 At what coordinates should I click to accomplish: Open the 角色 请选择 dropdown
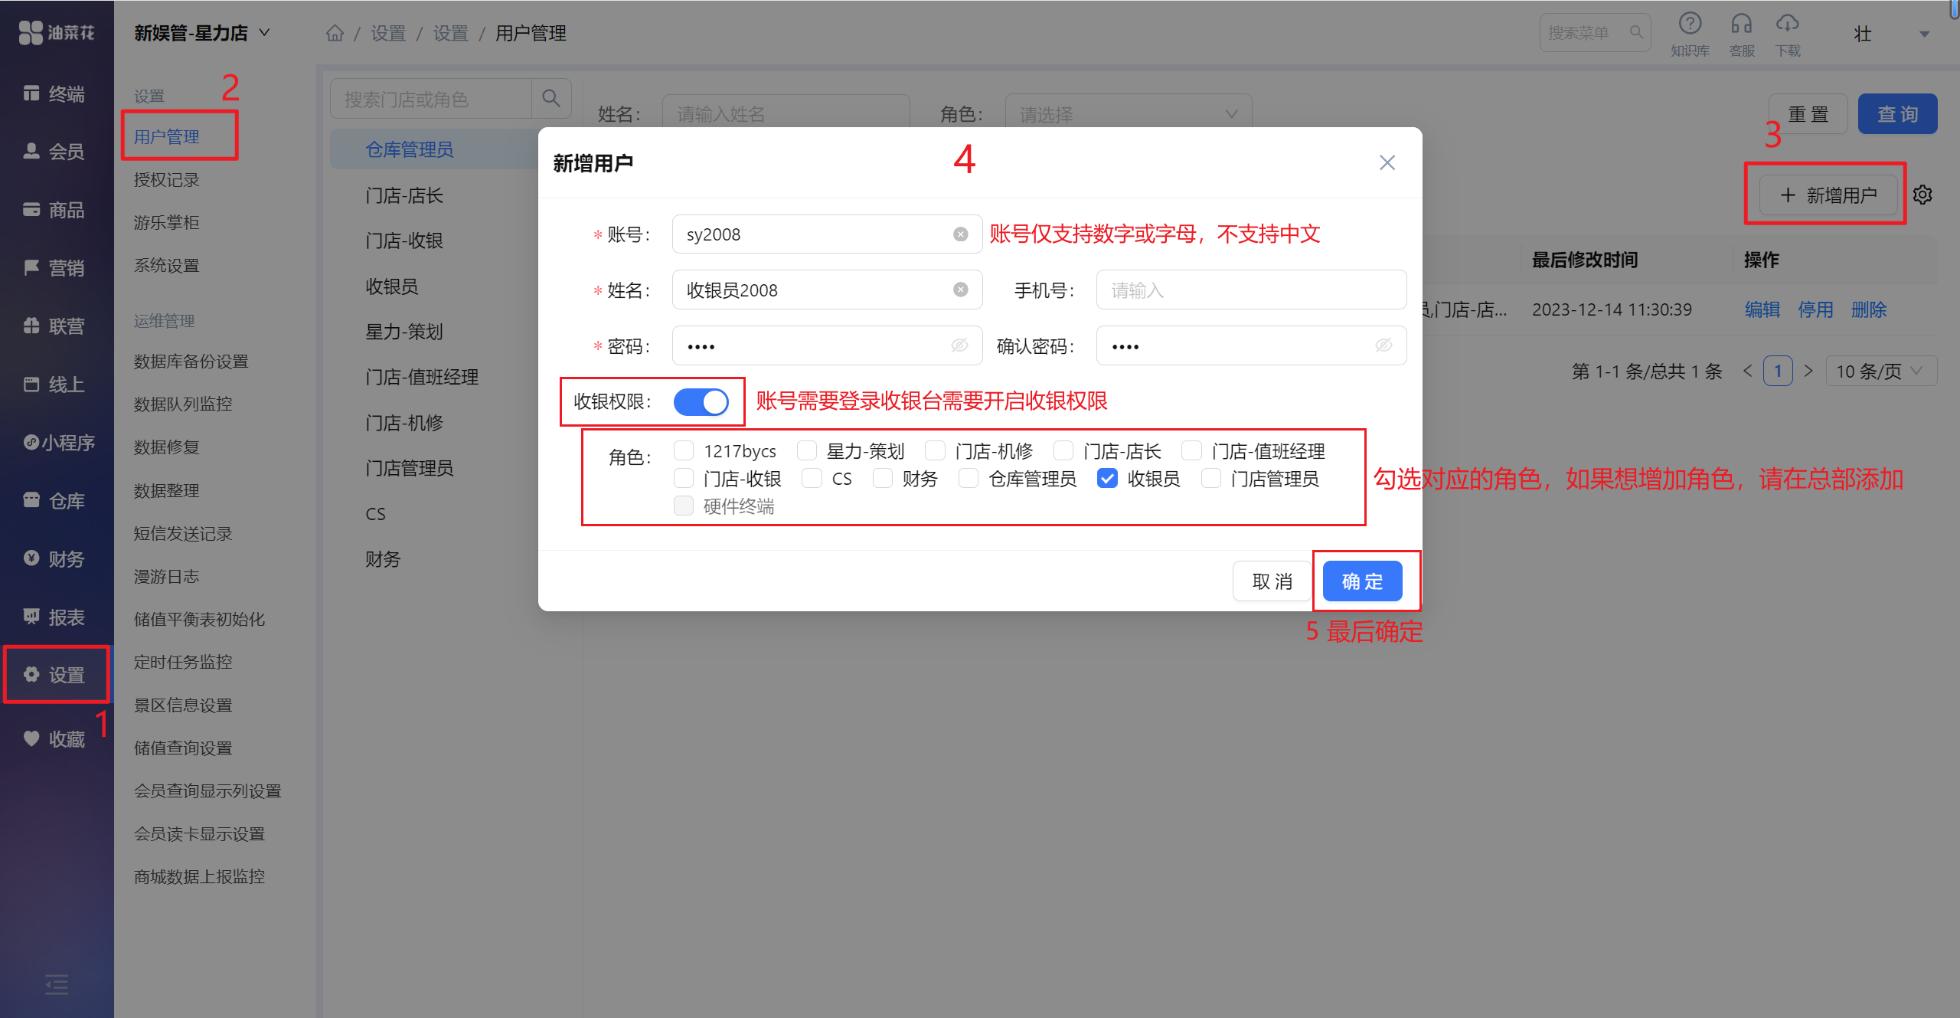pyautogui.click(x=1128, y=114)
